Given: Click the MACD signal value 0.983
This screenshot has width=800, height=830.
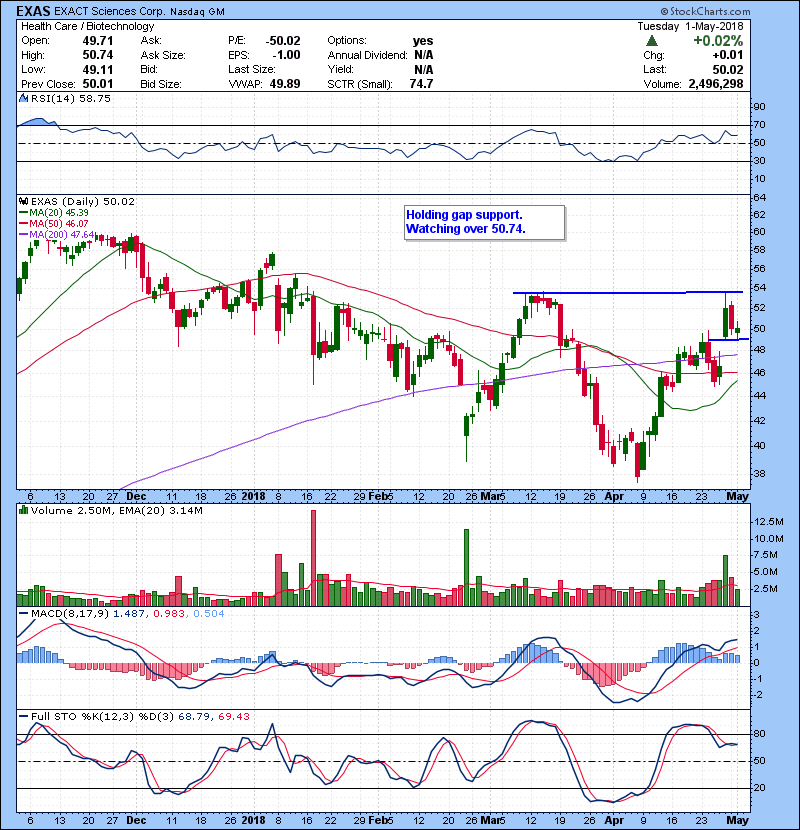Looking at the screenshot, I should pos(169,613).
